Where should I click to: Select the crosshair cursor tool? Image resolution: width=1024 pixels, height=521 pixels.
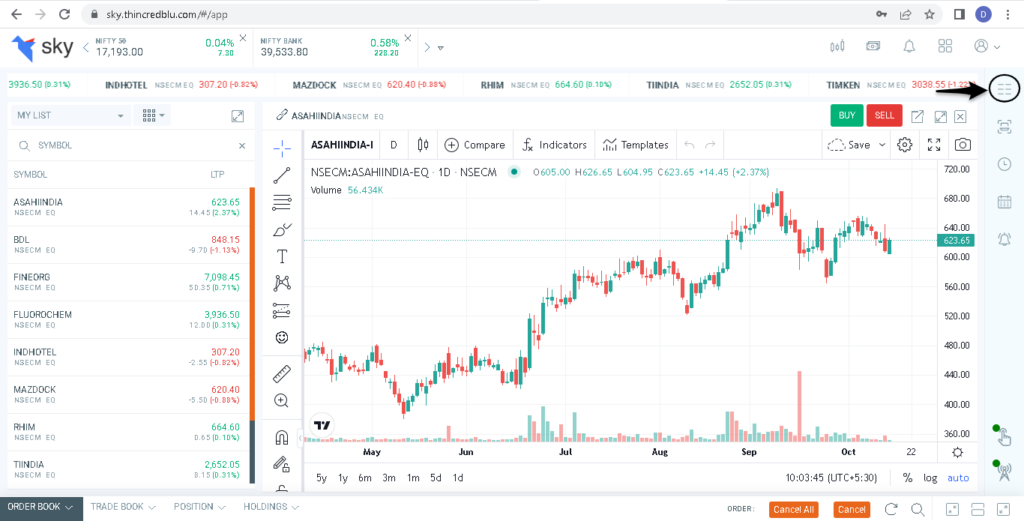point(282,148)
